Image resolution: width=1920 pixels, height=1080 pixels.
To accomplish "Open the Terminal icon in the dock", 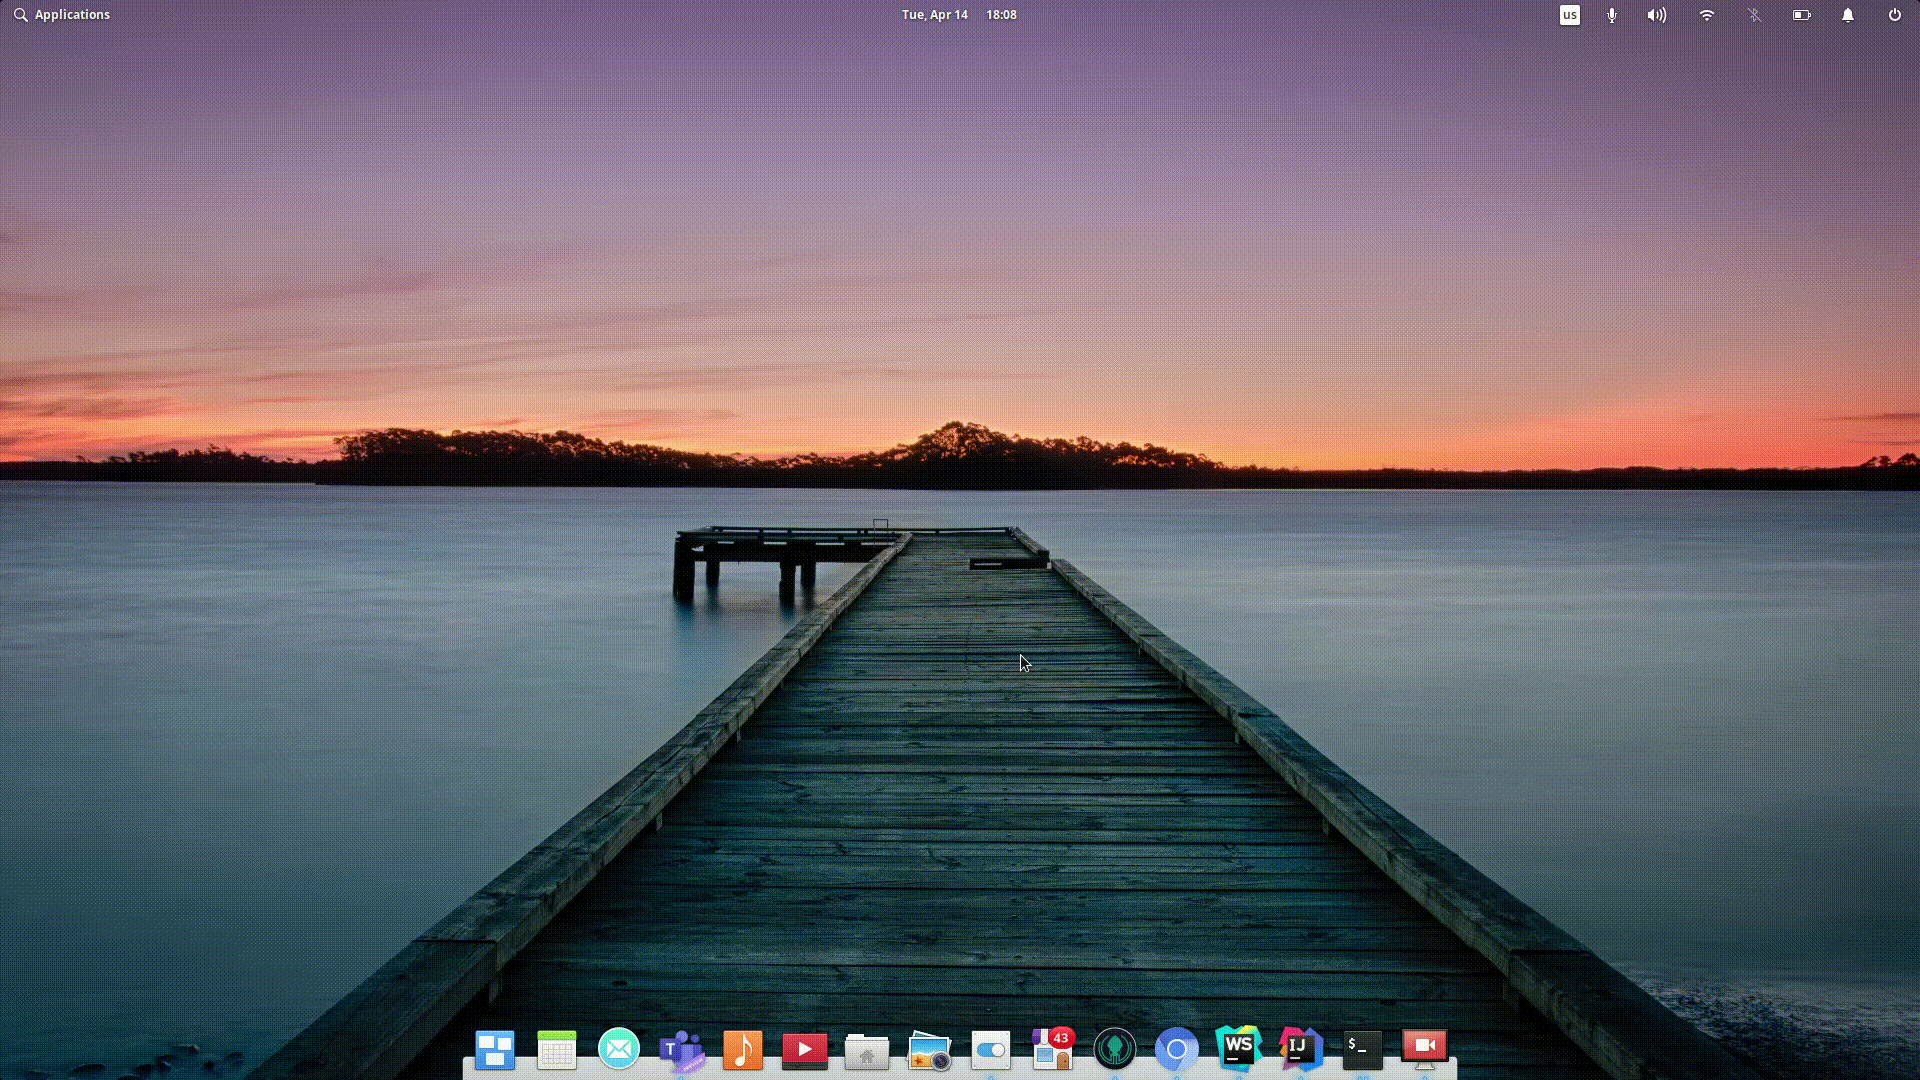I will click(1363, 1049).
